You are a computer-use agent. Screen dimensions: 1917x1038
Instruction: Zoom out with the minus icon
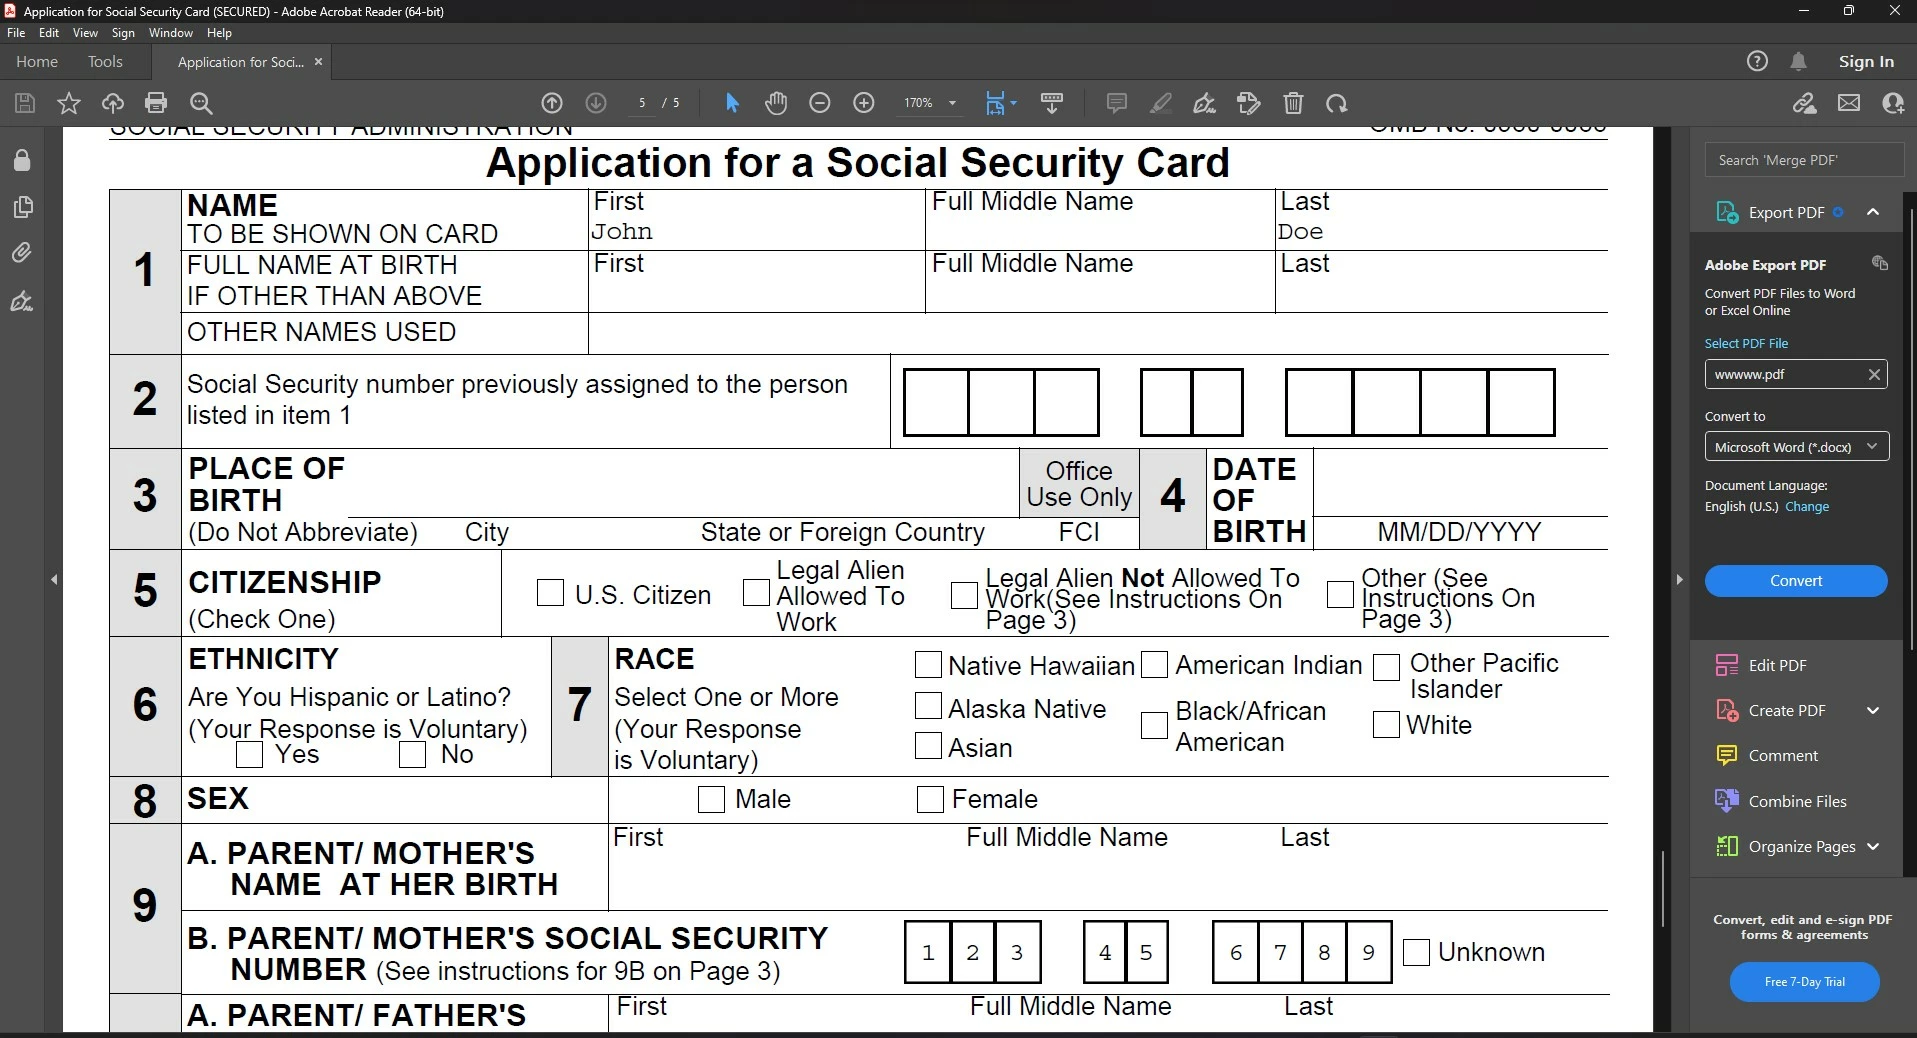[x=820, y=103]
